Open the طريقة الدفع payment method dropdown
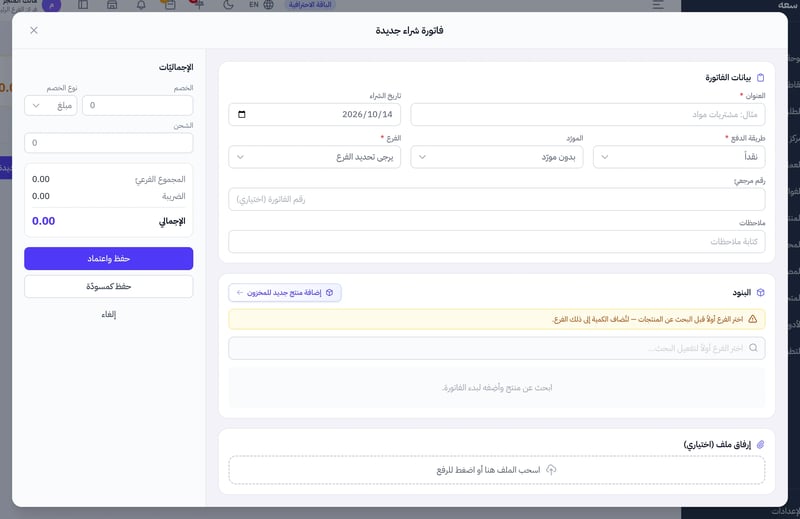 tap(679, 157)
